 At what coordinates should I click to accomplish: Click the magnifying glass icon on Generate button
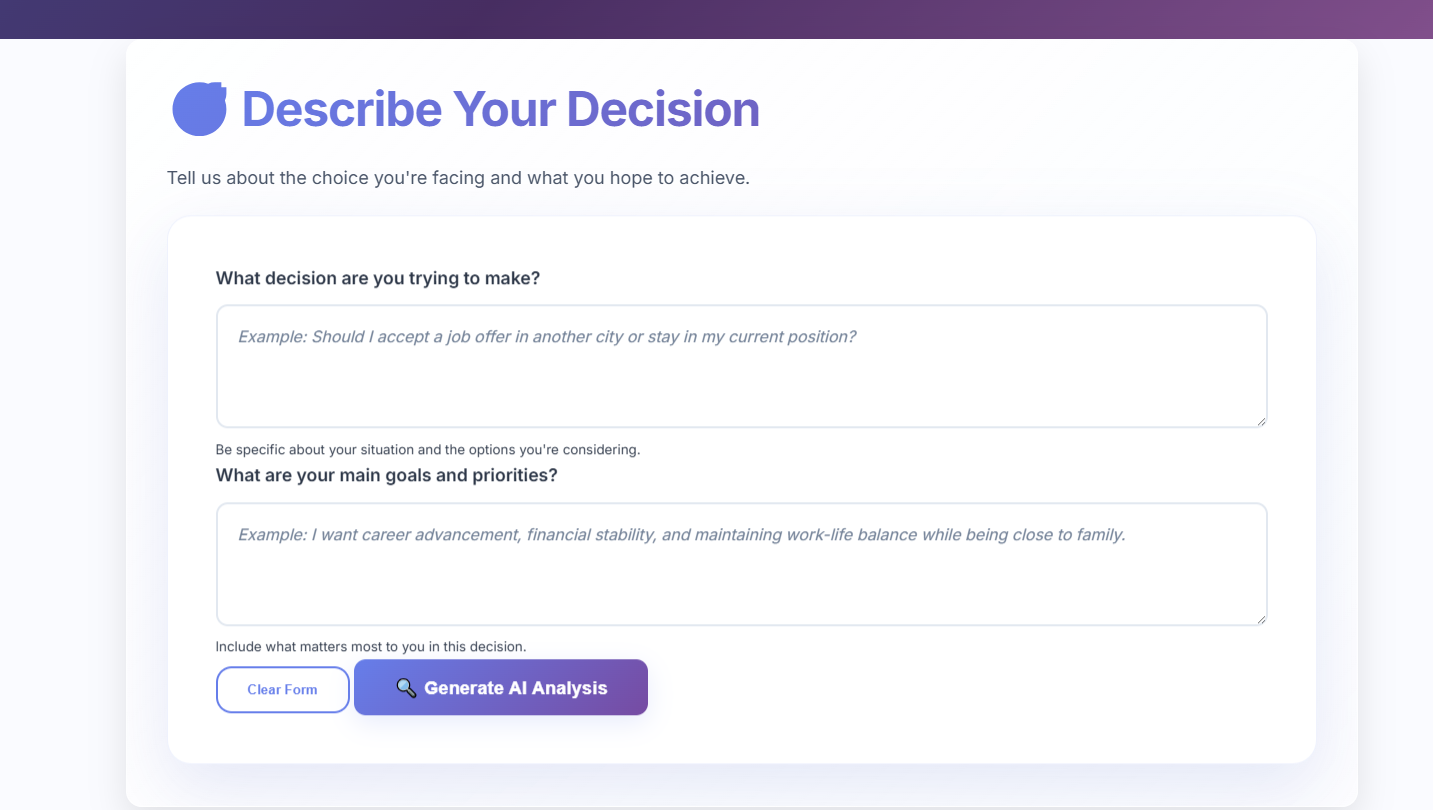point(406,688)
